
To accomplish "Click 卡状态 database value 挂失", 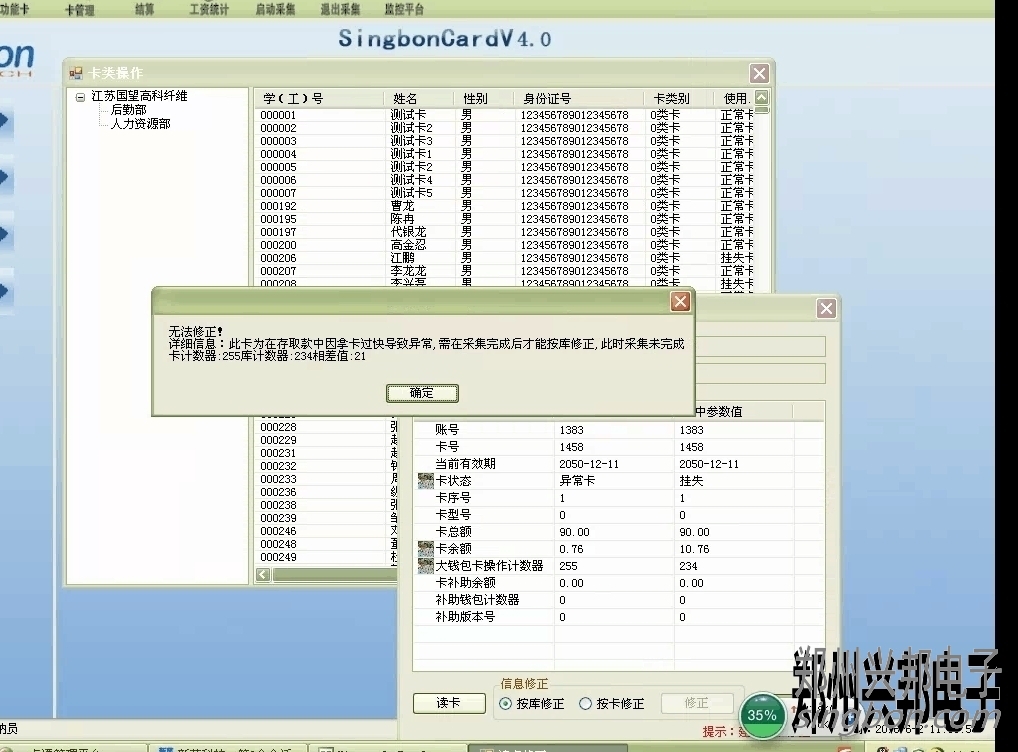I will (691, 481).
